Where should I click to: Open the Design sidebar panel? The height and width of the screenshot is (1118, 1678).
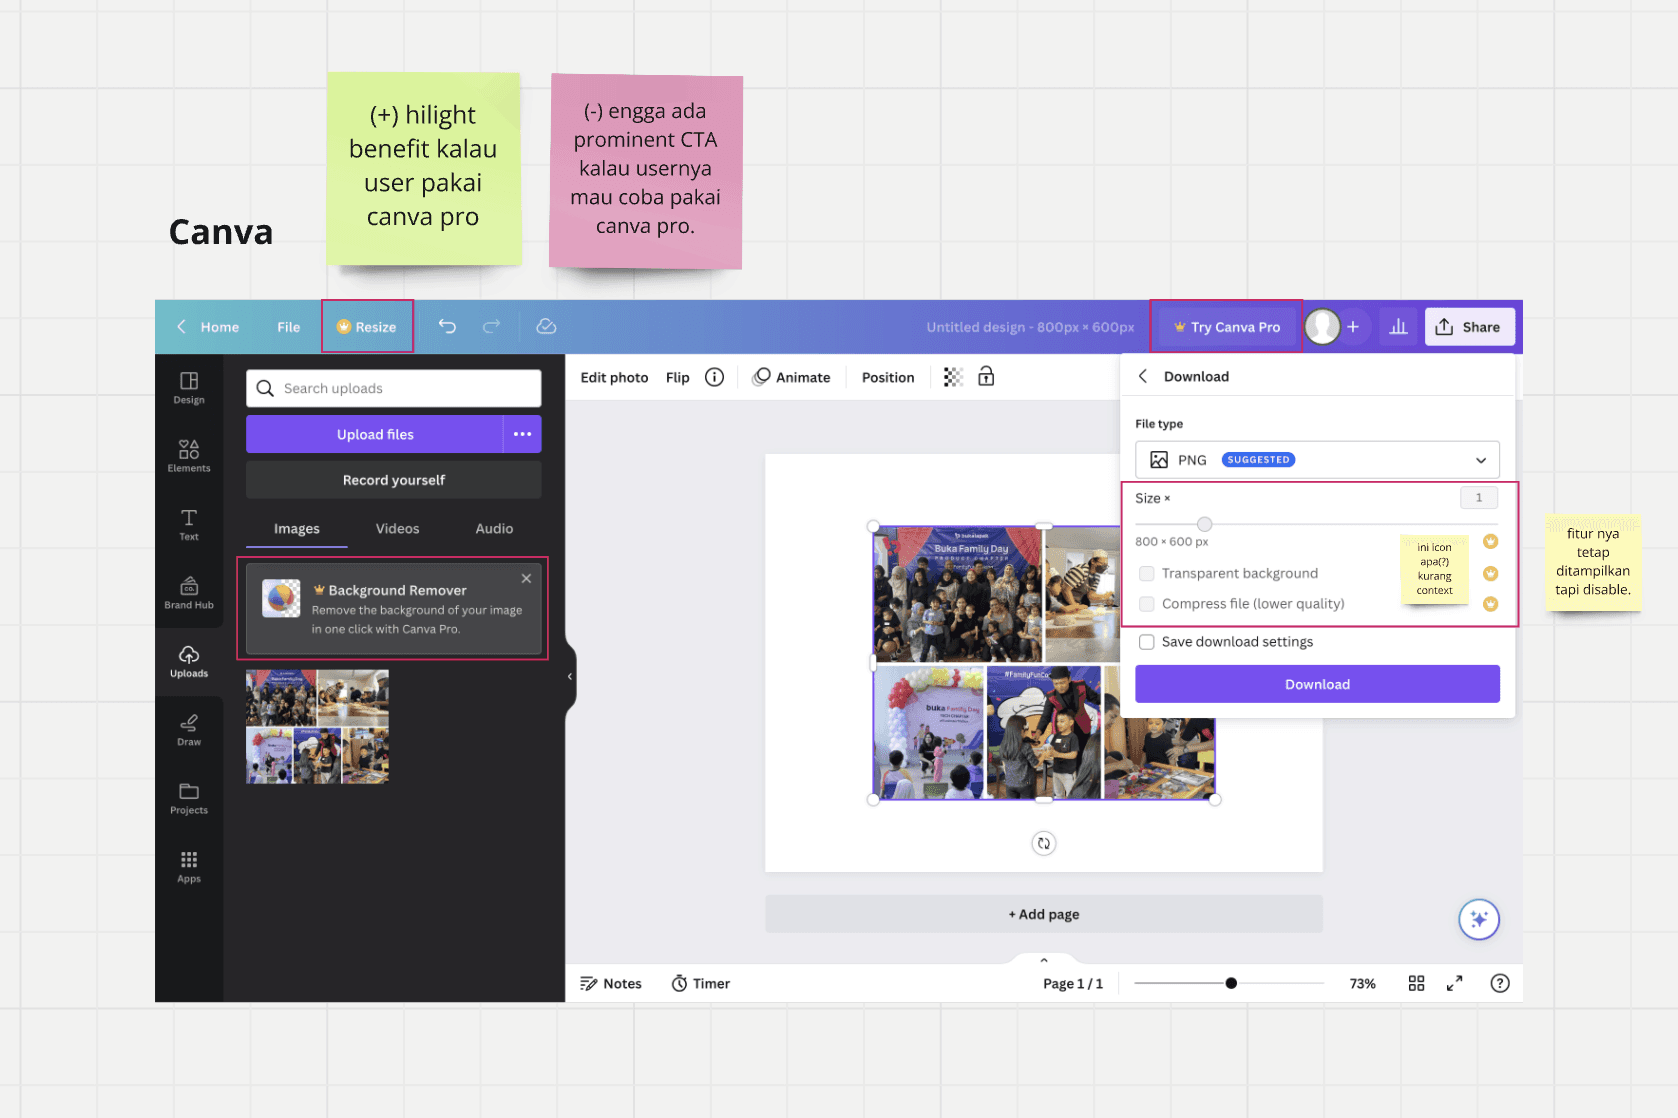coord(189,387)
